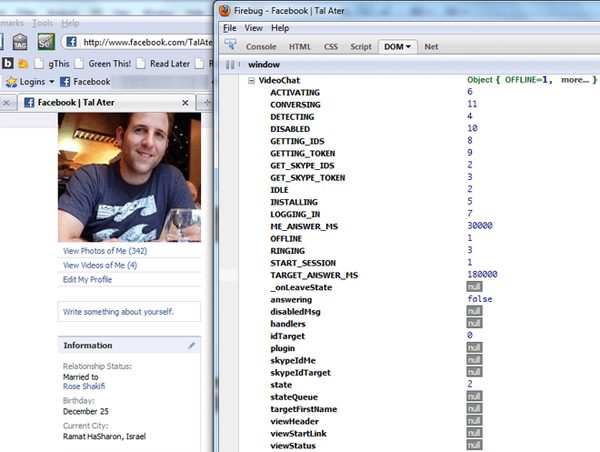Collapse the VideoChat object tree node
600x452 pixels.
tap(252, 80)
